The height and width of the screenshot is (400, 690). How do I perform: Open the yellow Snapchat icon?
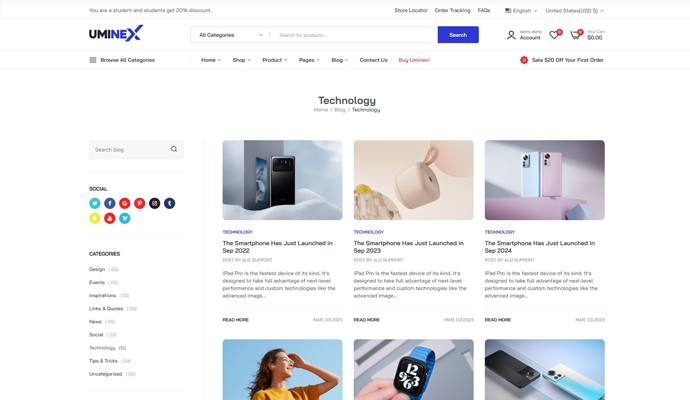point(95,218)
